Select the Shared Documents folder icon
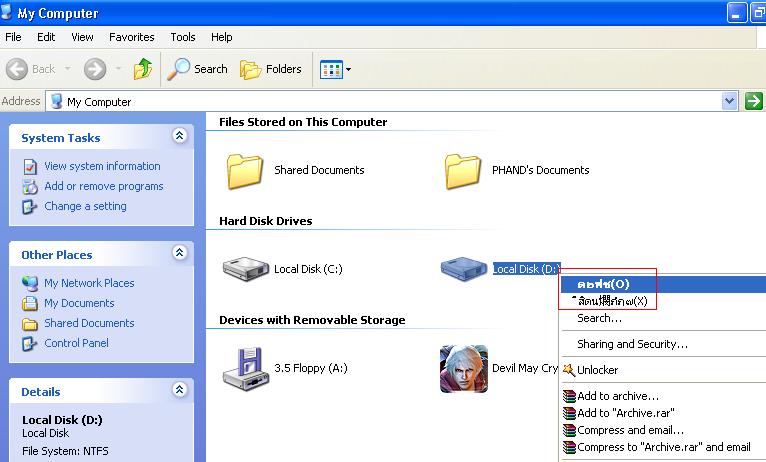The image size is (766, 462). pyautogui.click(x=245, y=170)
